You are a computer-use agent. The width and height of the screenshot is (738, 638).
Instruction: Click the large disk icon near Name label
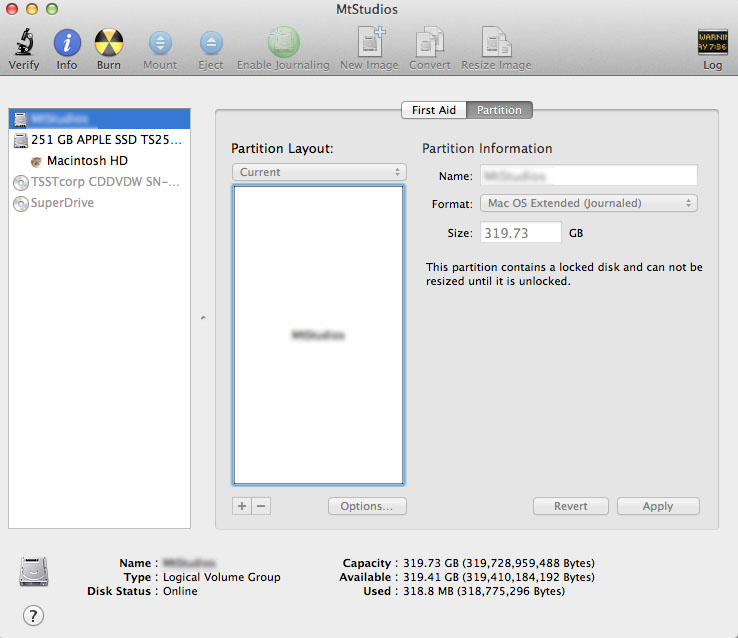click(33, 572)
